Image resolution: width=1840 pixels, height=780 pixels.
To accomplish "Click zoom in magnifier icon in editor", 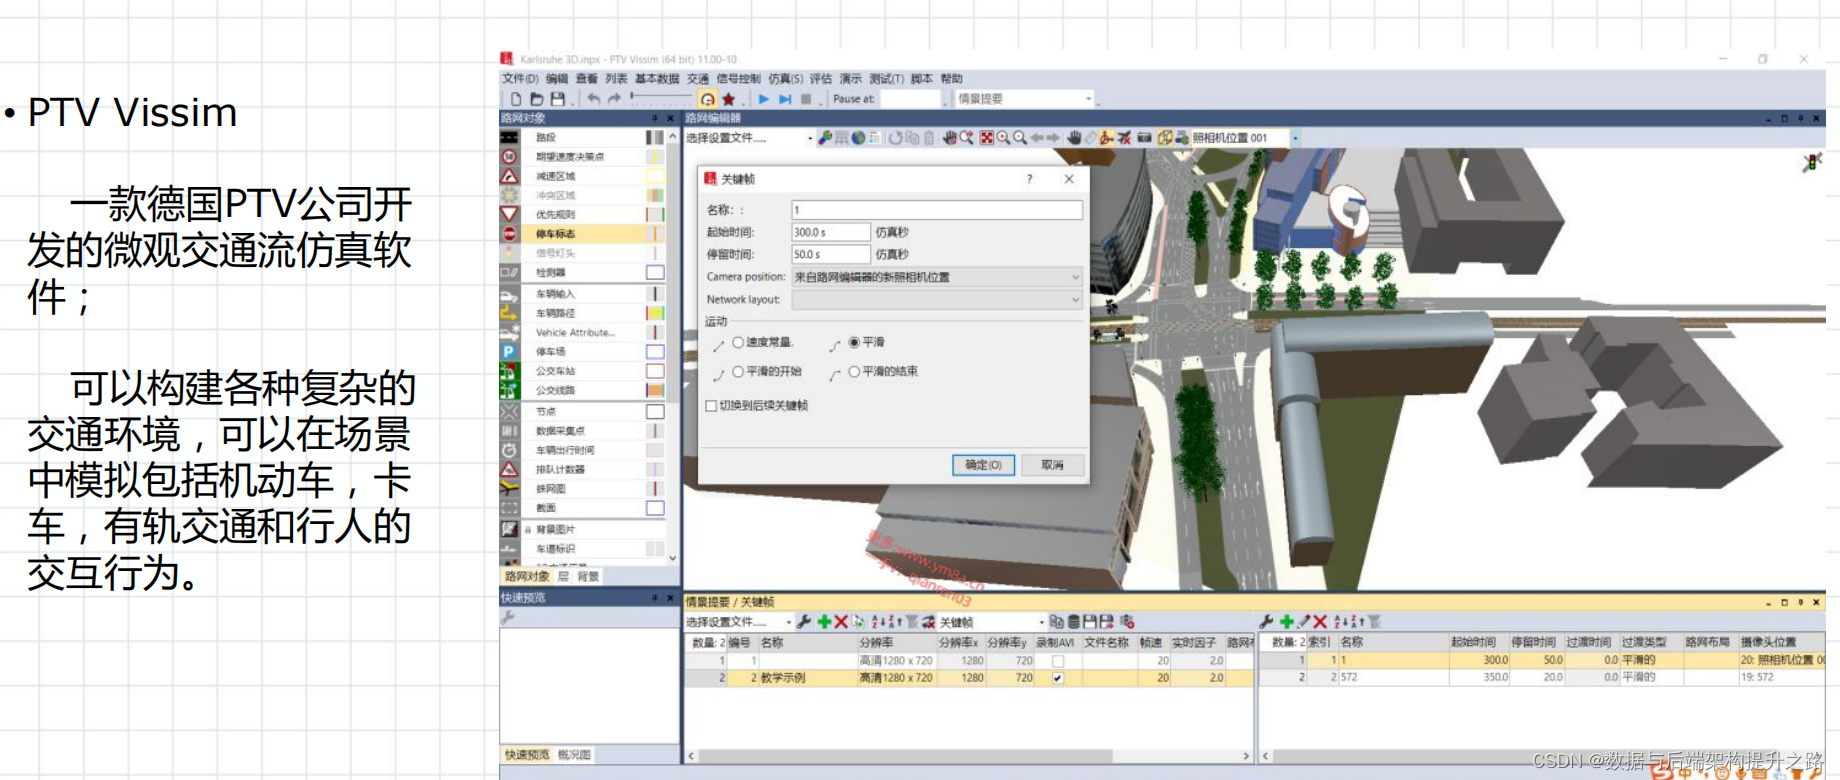I will click(1003, 138).
